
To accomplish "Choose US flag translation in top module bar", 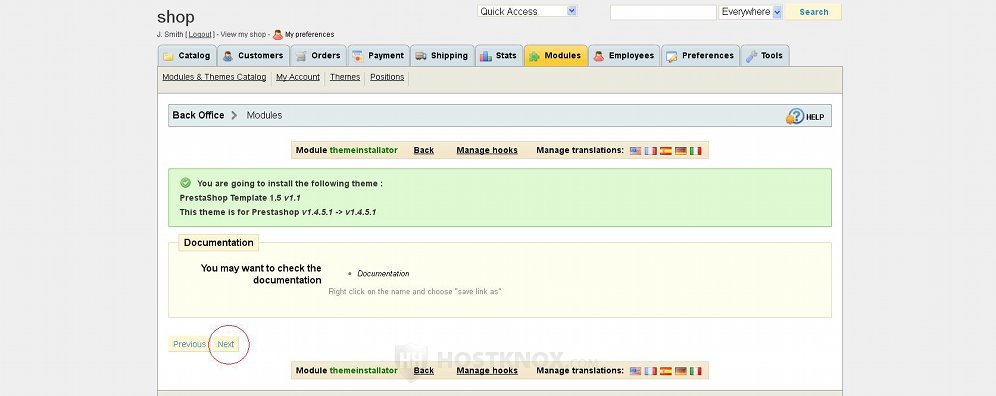I will (635, 151).
